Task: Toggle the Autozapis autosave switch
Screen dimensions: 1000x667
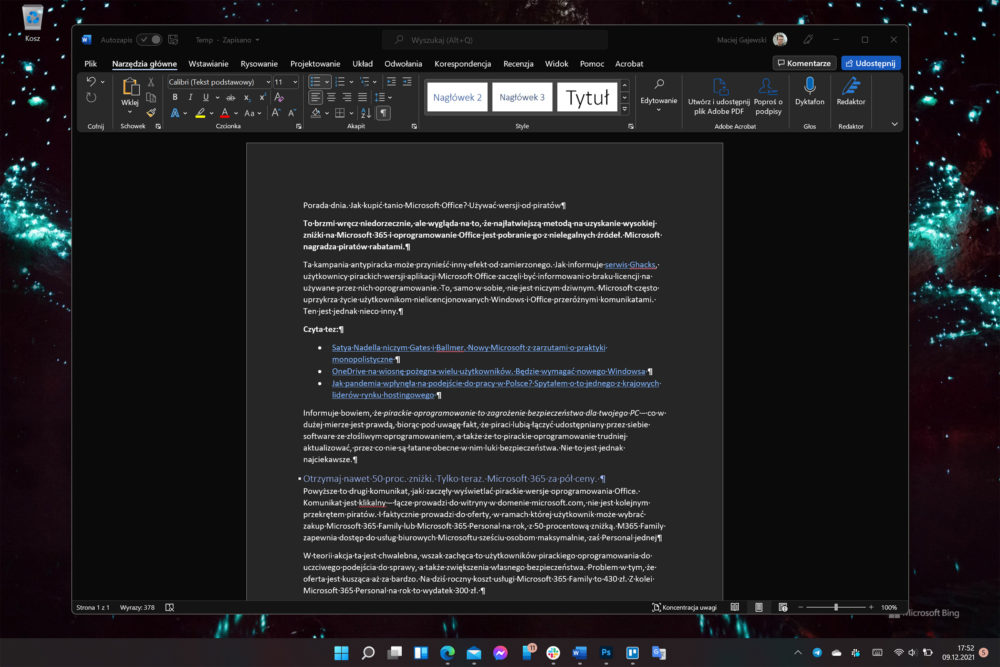Action: pos(150,40)
